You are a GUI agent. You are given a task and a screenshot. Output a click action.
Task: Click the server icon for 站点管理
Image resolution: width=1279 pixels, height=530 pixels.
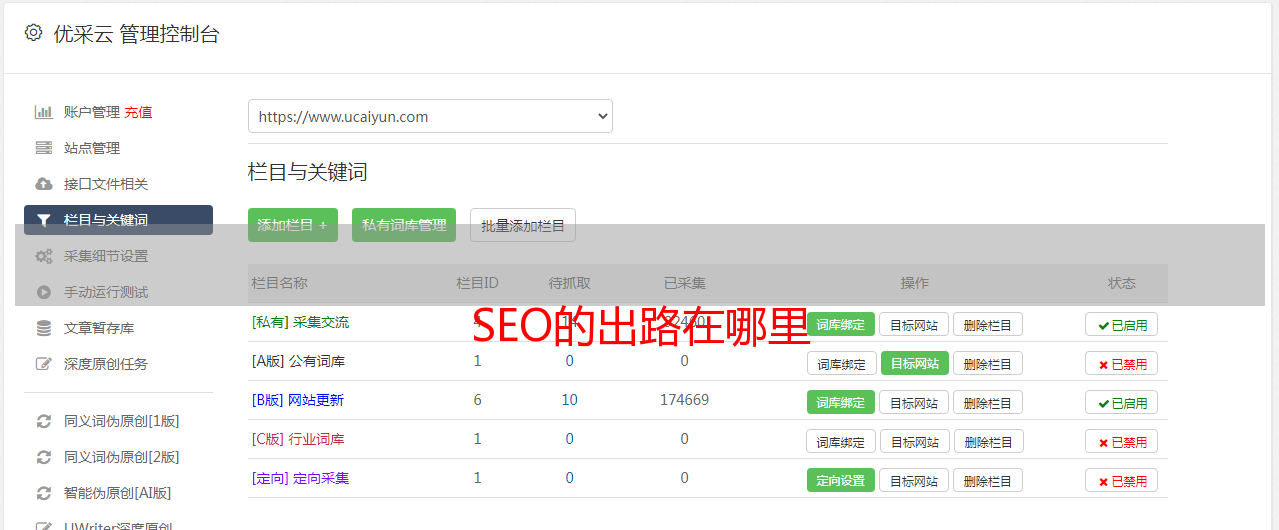point(43,148)
